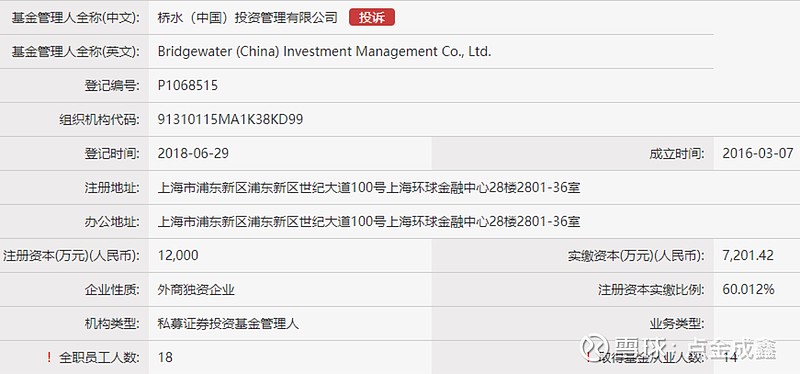800x374 pixels.
Task: Click institution type 私募证券投资基金管理人
Action: pos(229,323)
